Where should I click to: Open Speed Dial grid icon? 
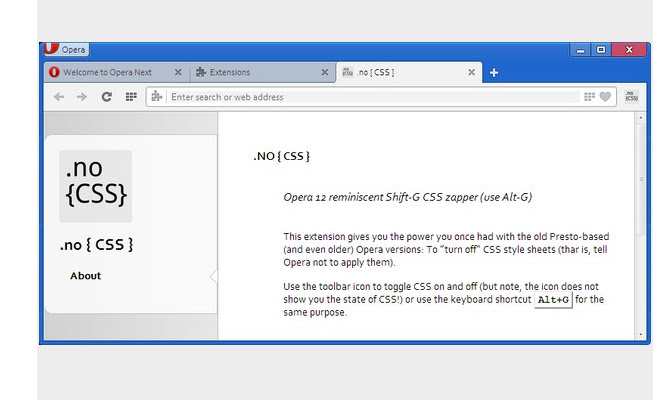pos(131,97)
